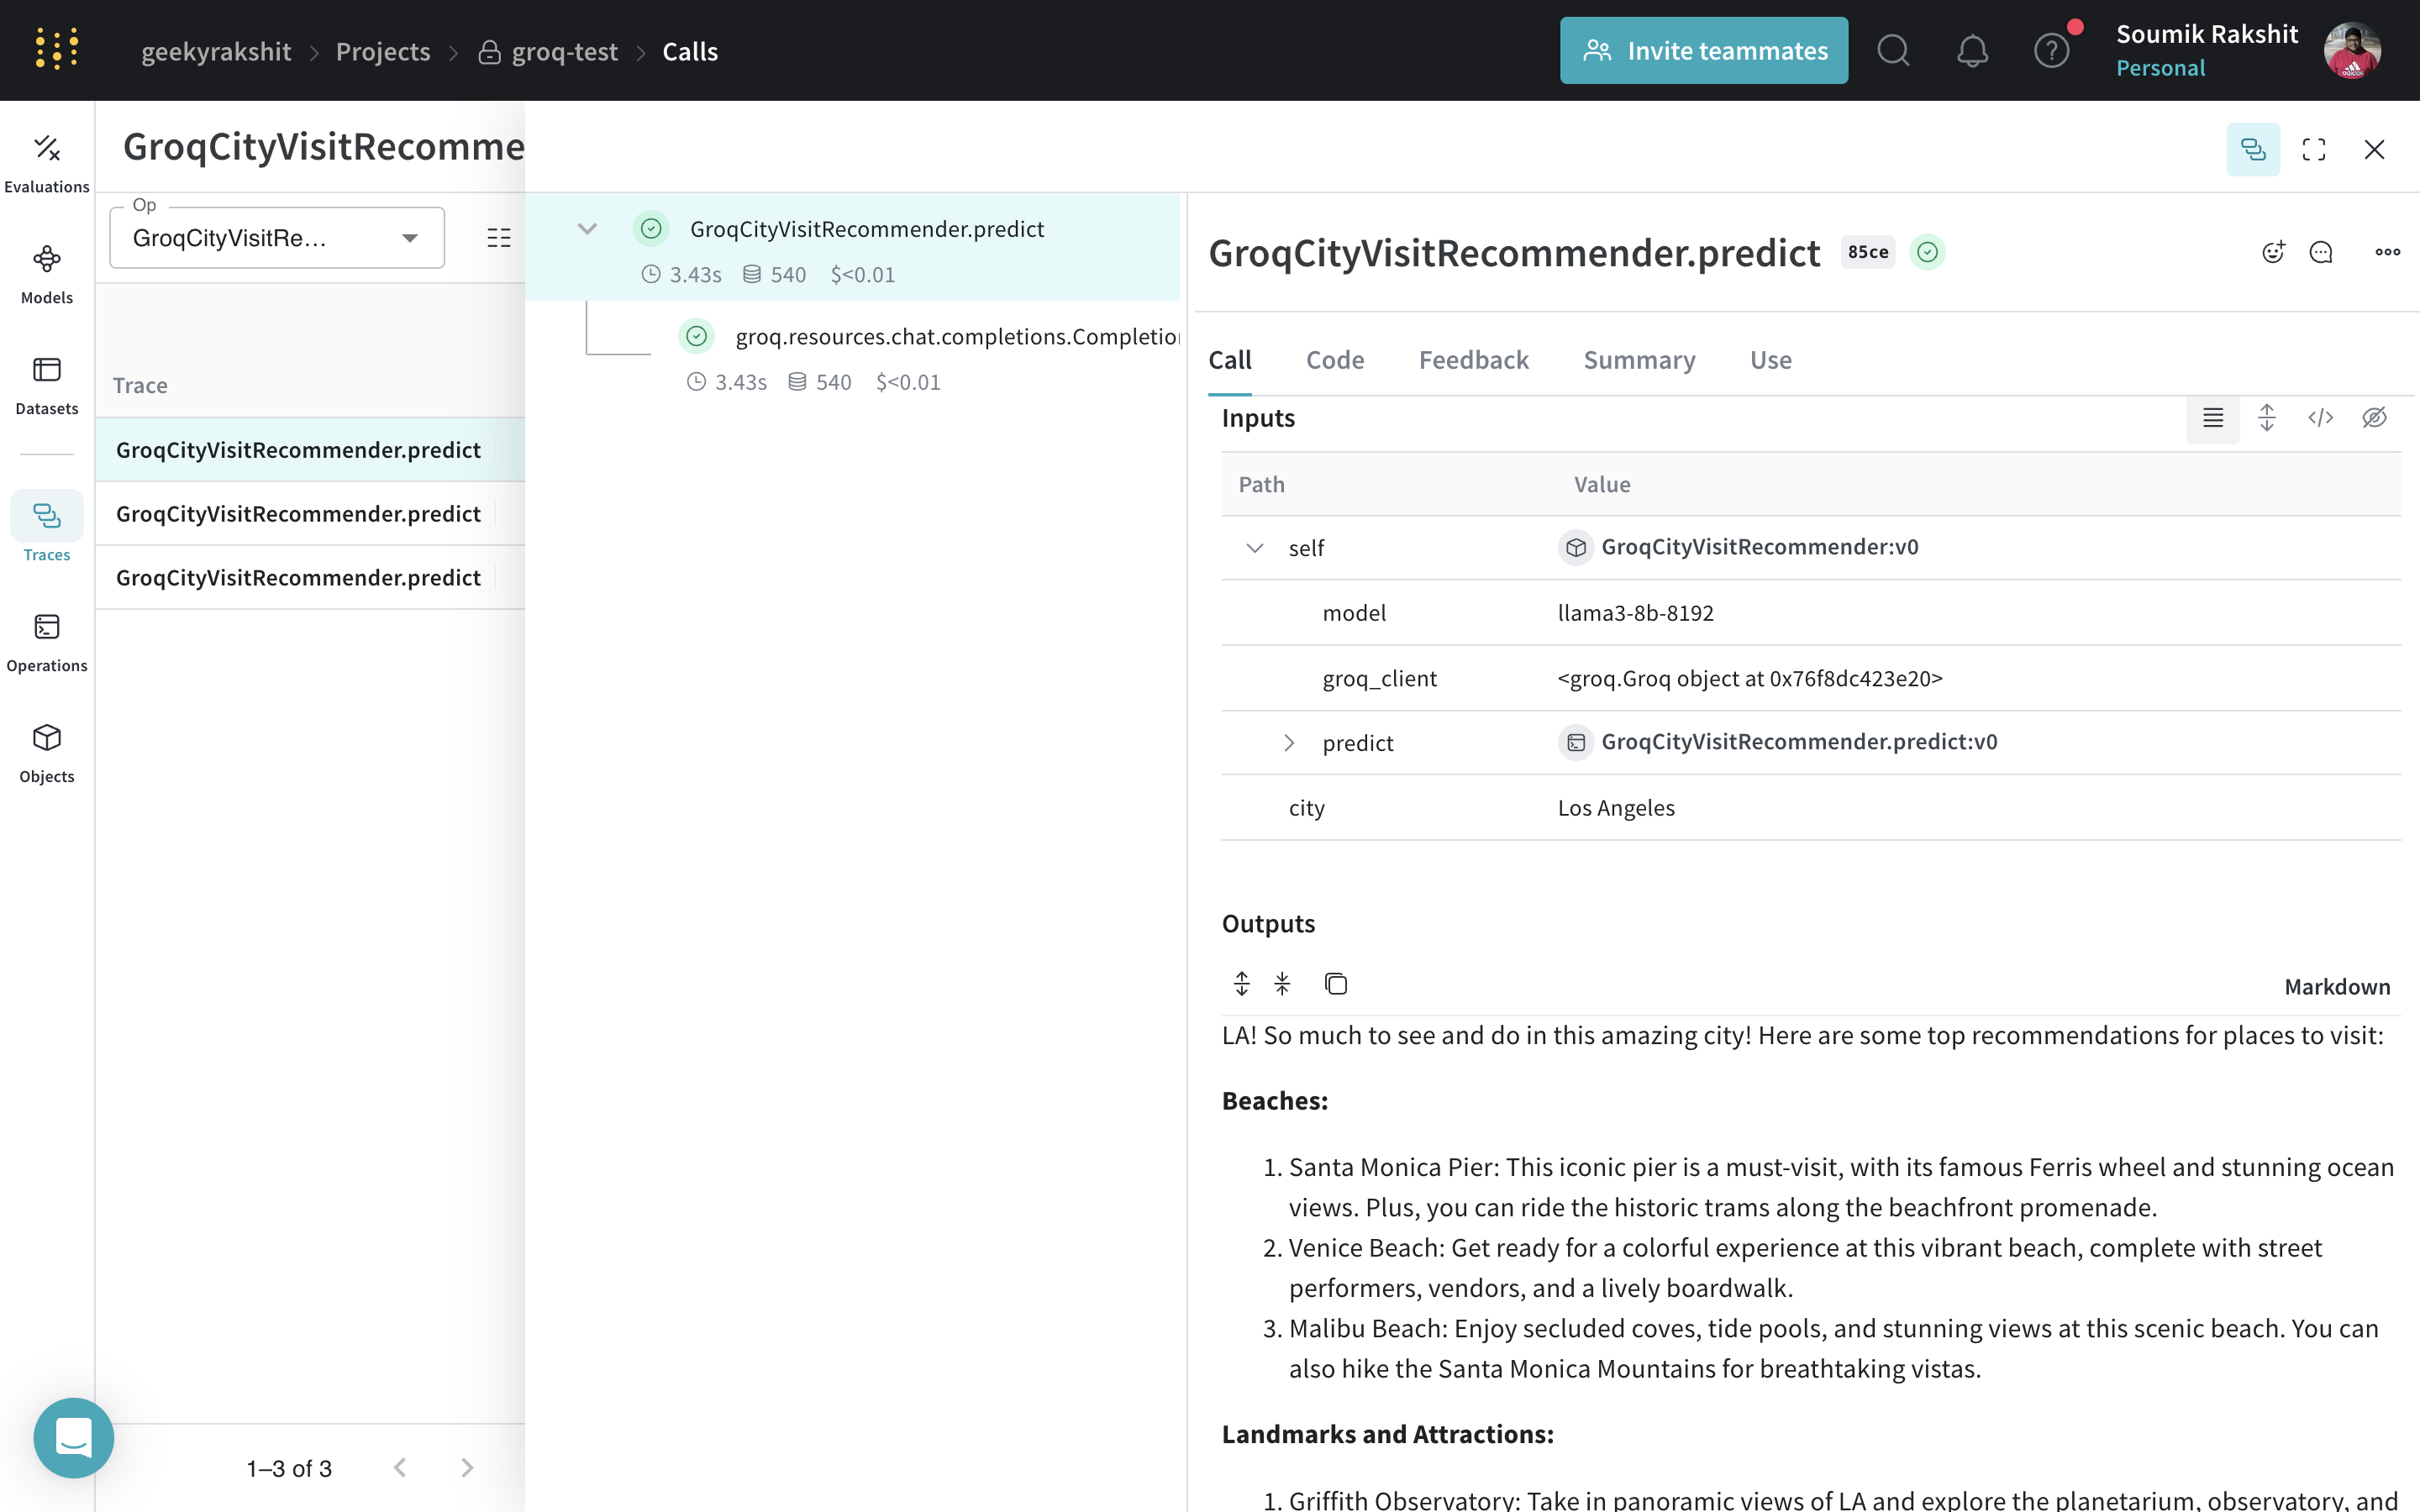2420x1512 pixels.
Task: Open the search icon in the top bar
Action: (x=1892, y=50)
